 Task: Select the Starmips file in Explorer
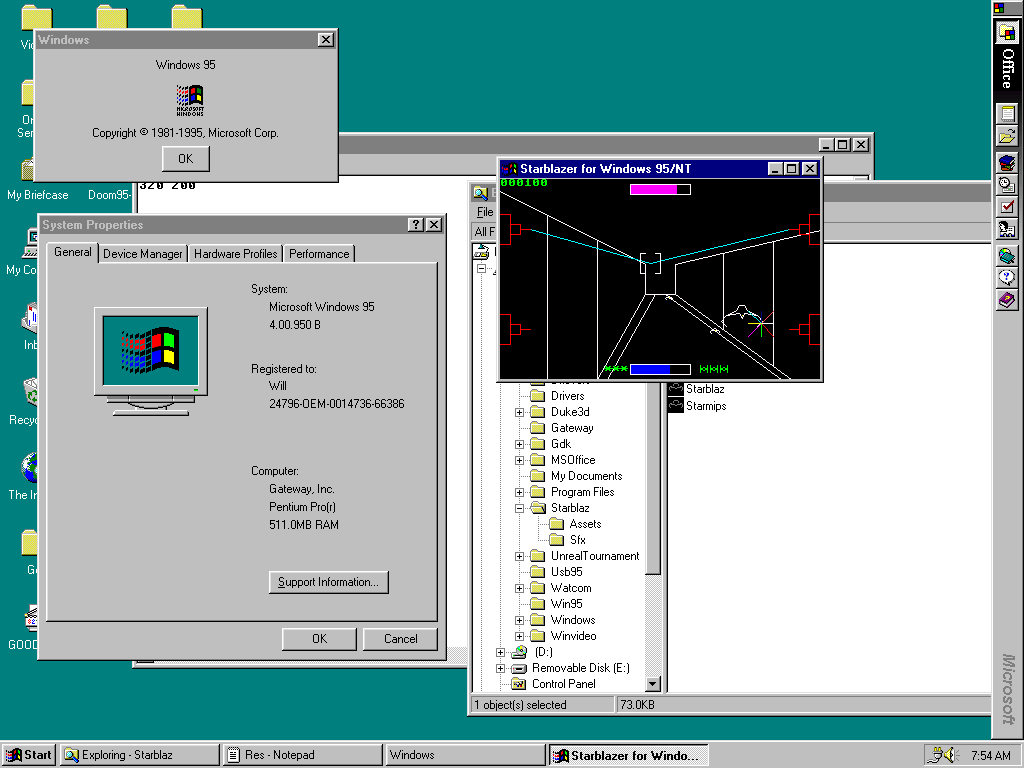(x=705, y=406)
